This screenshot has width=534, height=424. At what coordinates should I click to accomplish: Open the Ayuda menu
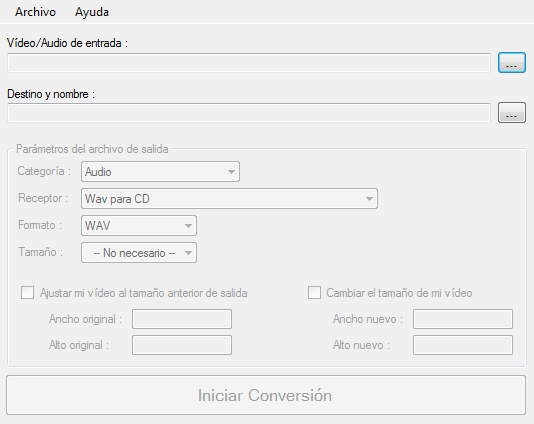click(x=92, y=12)
